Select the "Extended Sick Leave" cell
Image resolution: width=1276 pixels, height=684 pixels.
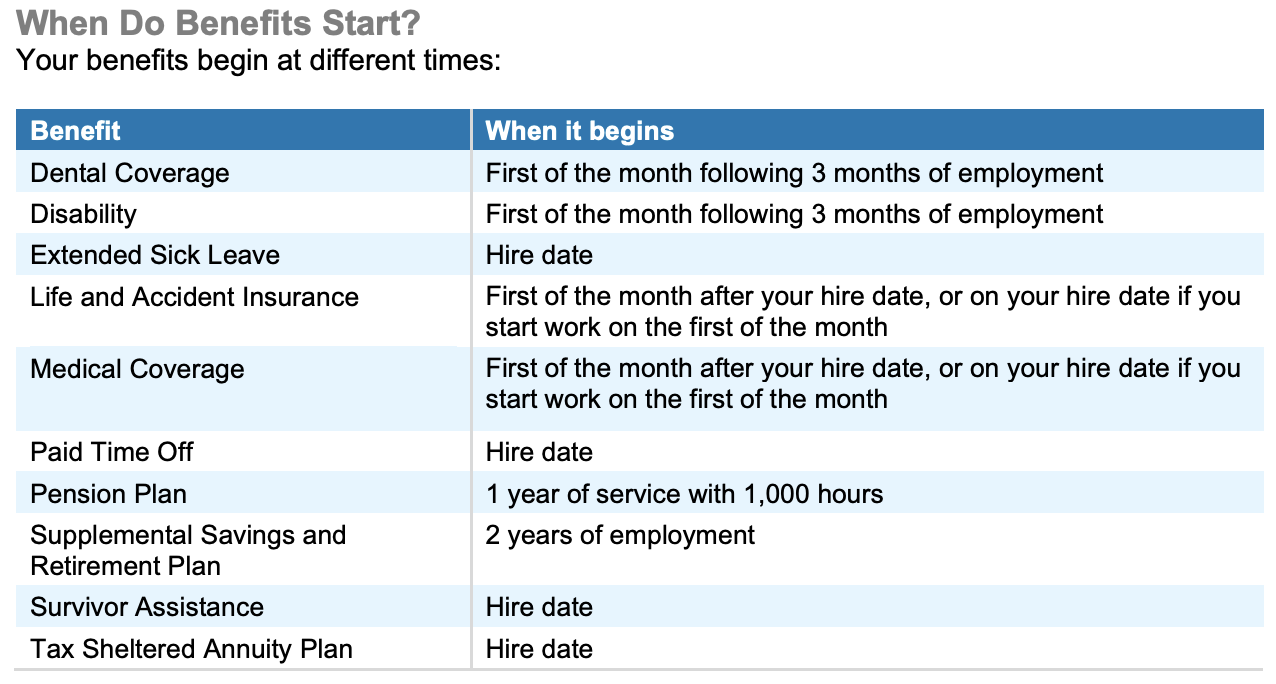click(155, 255)
